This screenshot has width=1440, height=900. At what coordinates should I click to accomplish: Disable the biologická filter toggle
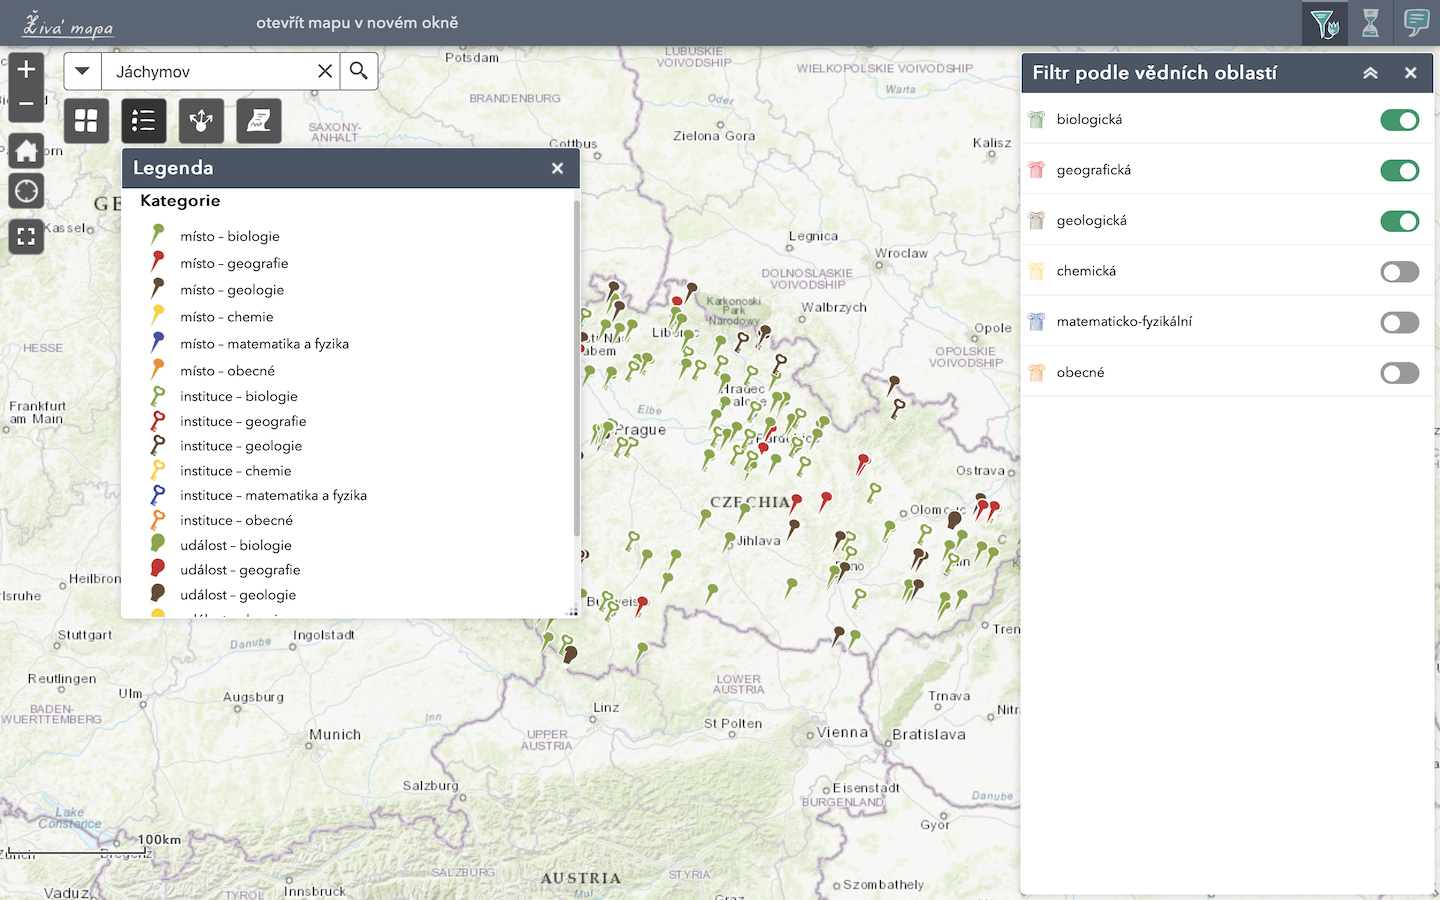pos(1399,120)
